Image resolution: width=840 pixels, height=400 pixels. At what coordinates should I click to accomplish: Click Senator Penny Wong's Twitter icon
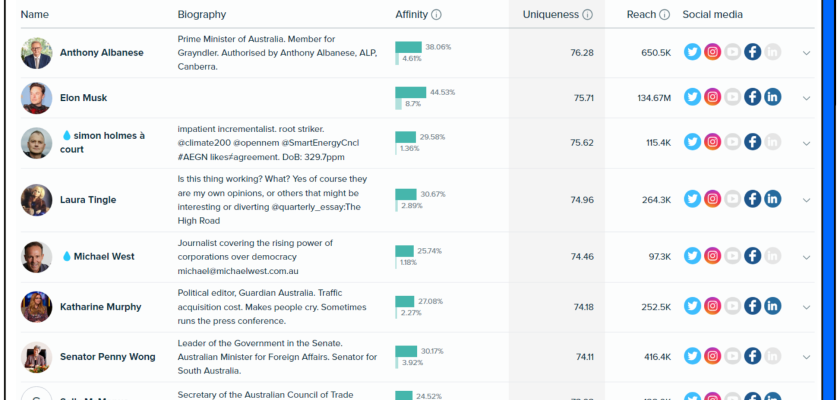coord(692,356)
